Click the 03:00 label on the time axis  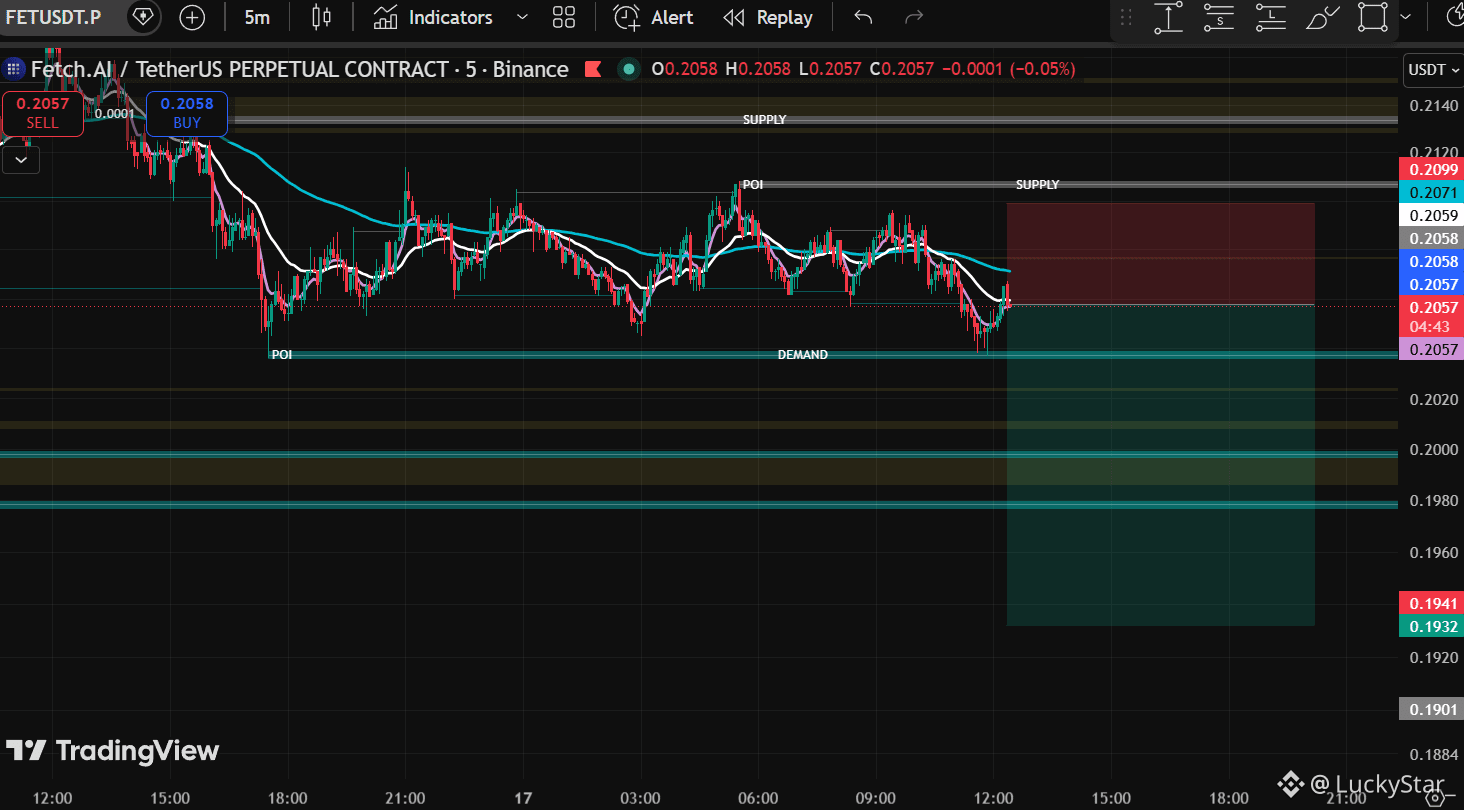[640, 798]
